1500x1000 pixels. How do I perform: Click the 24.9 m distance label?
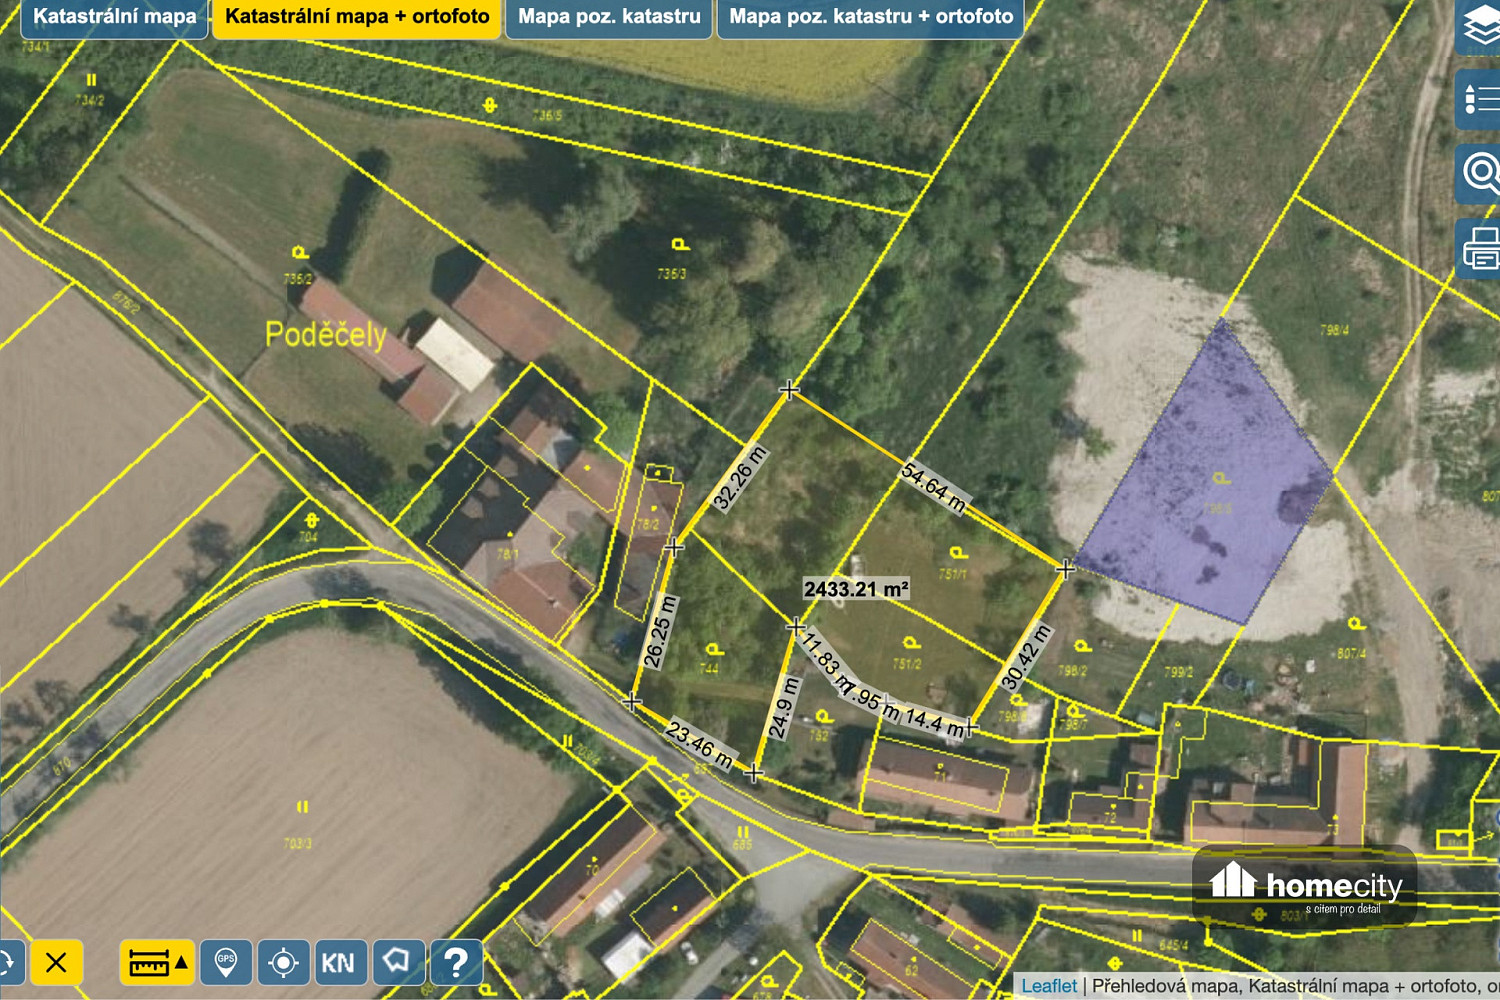783,708
